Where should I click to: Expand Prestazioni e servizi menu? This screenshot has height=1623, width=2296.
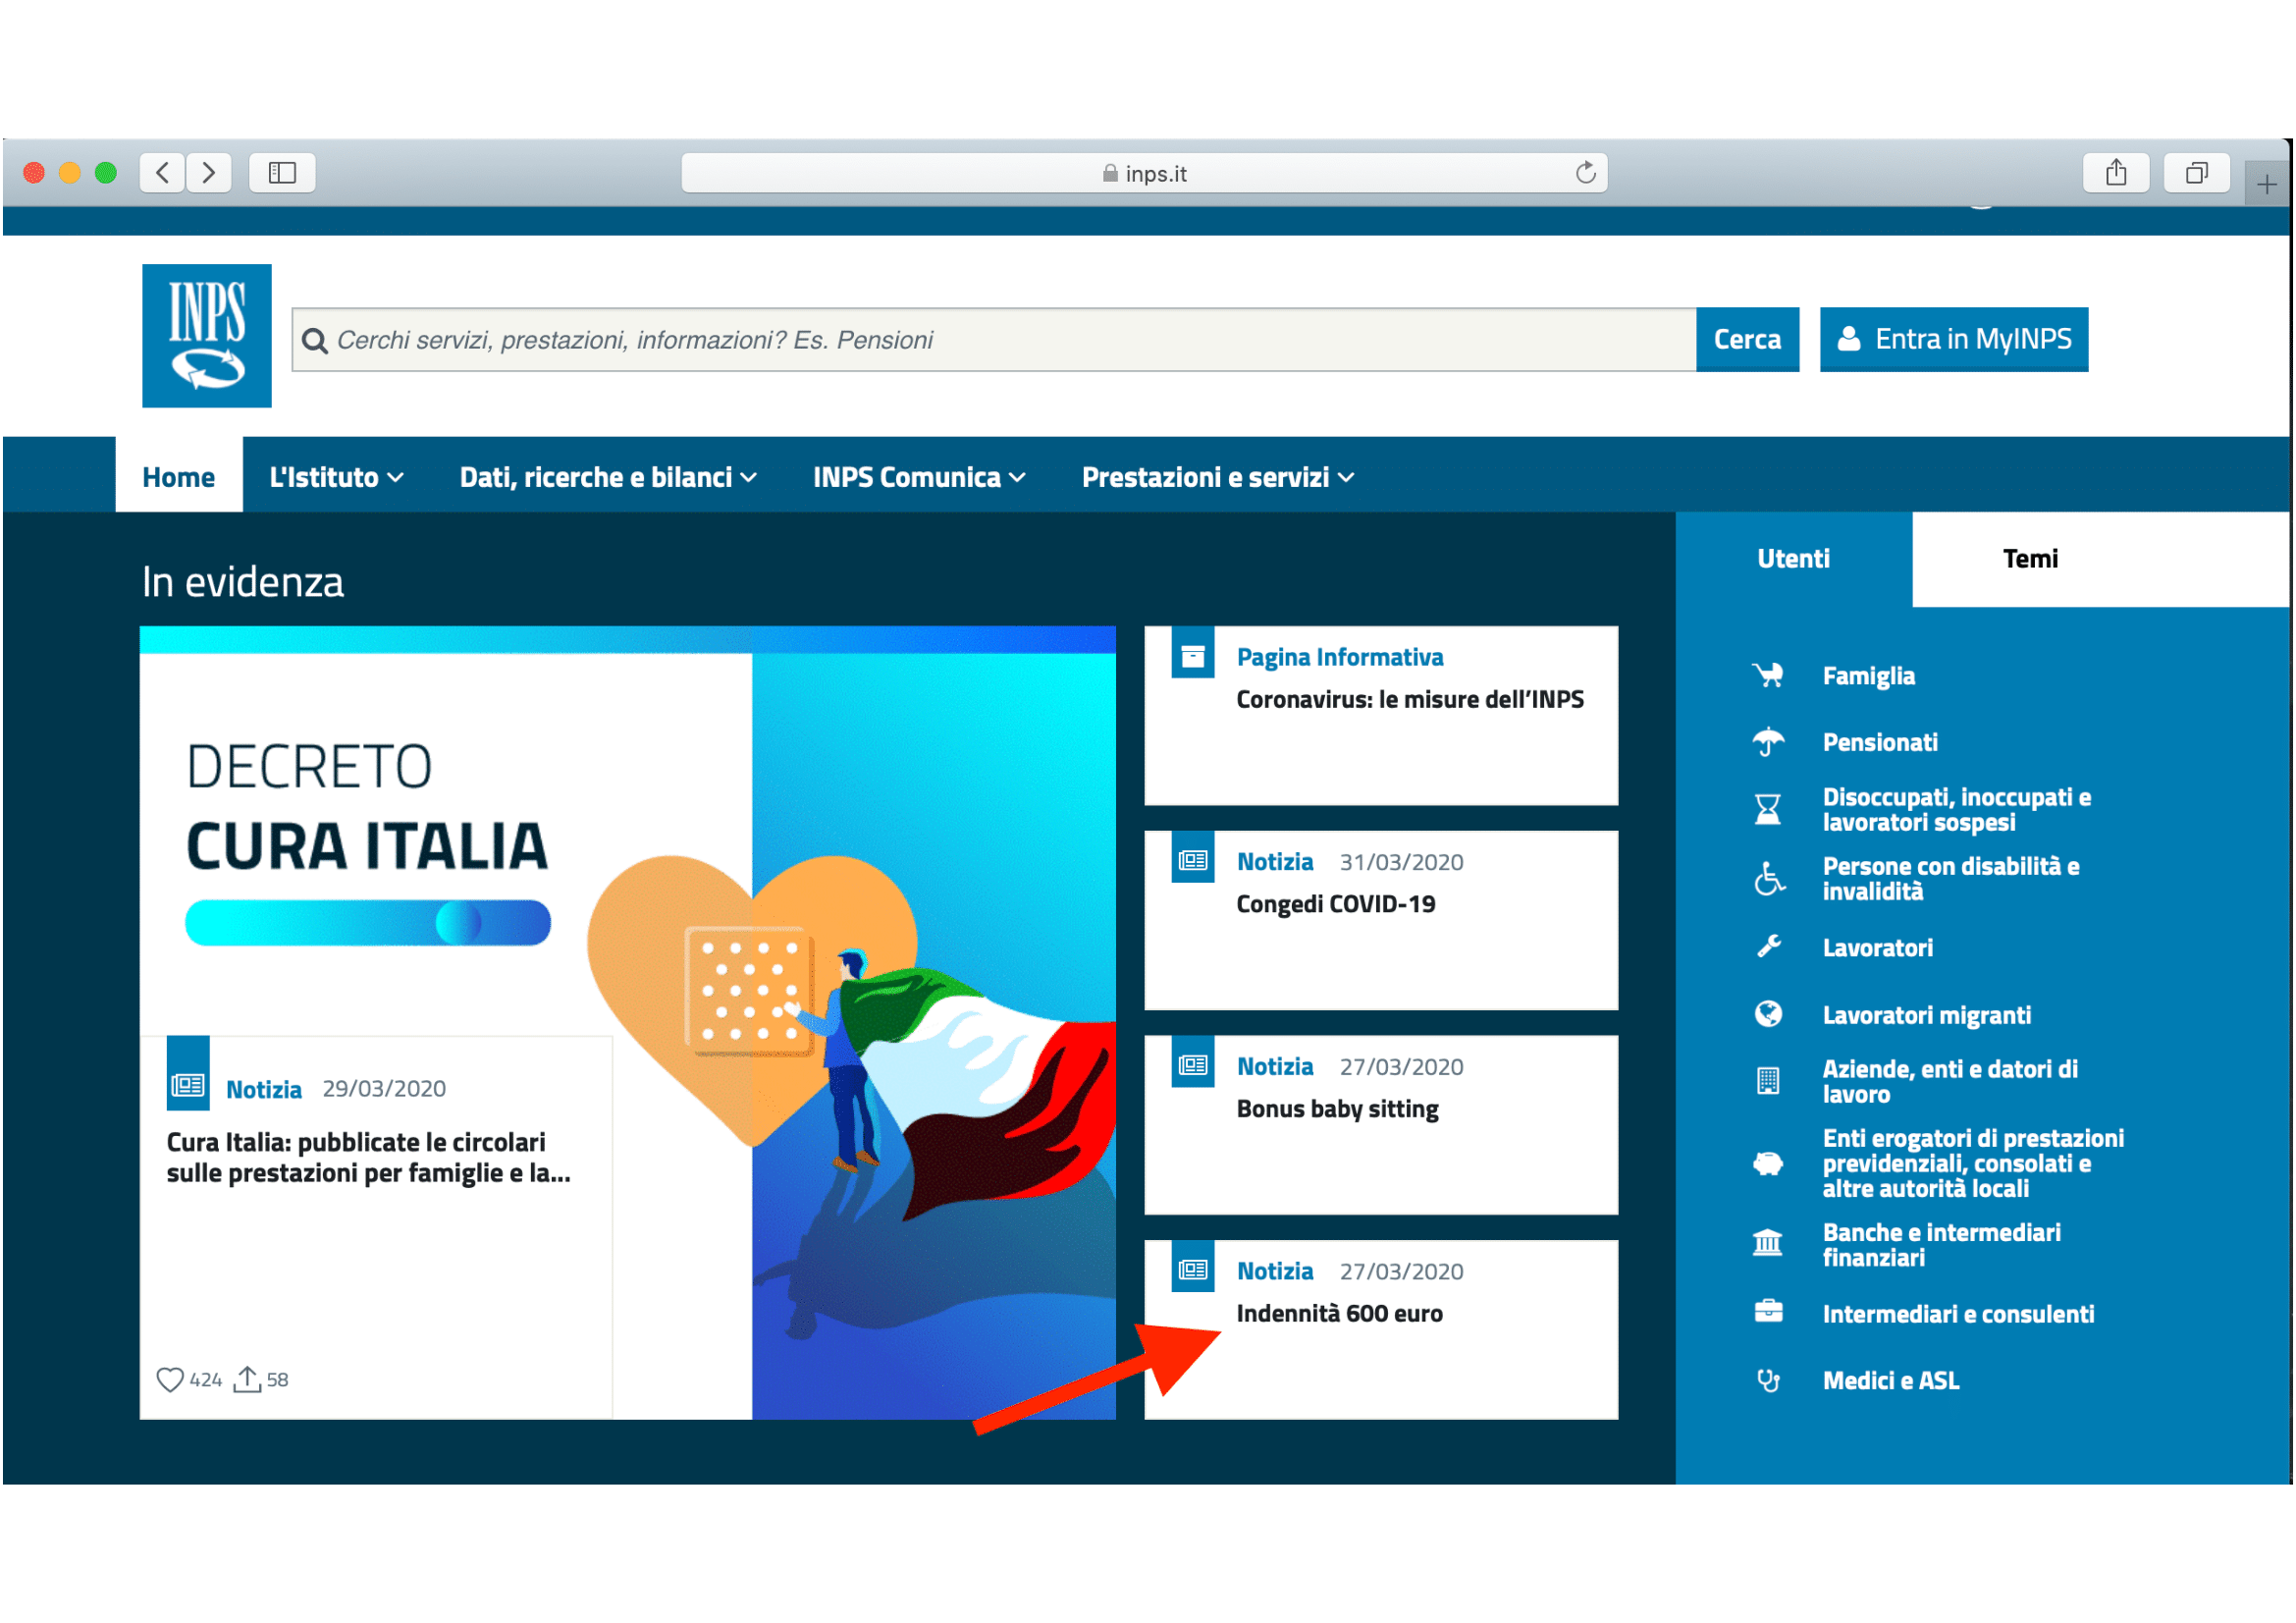point(1218,478)
